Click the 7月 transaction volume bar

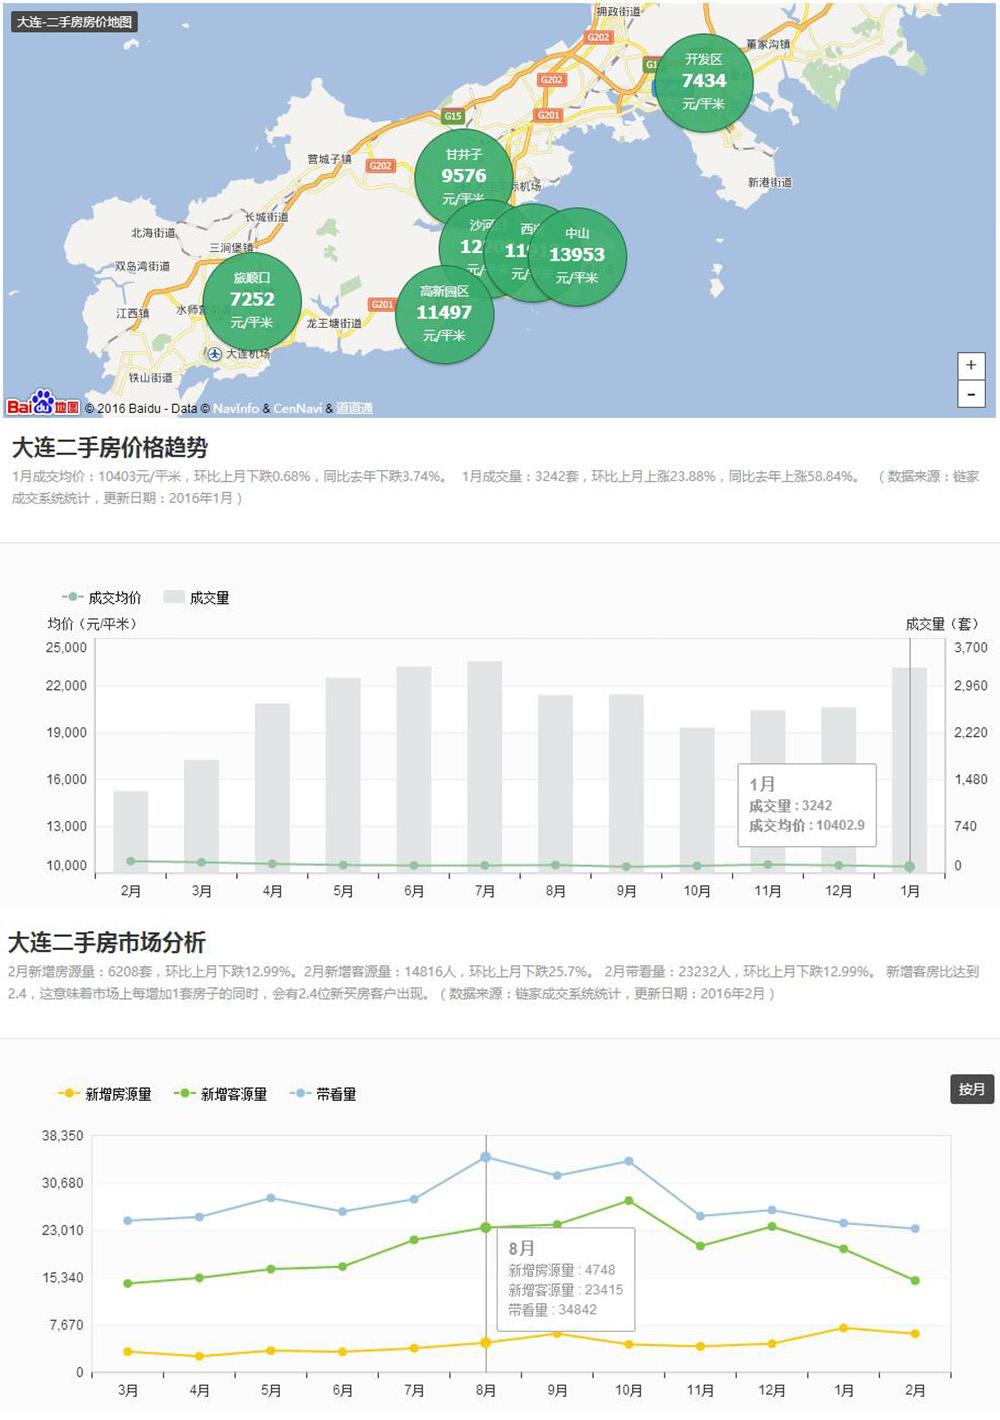tap(484, 765)
